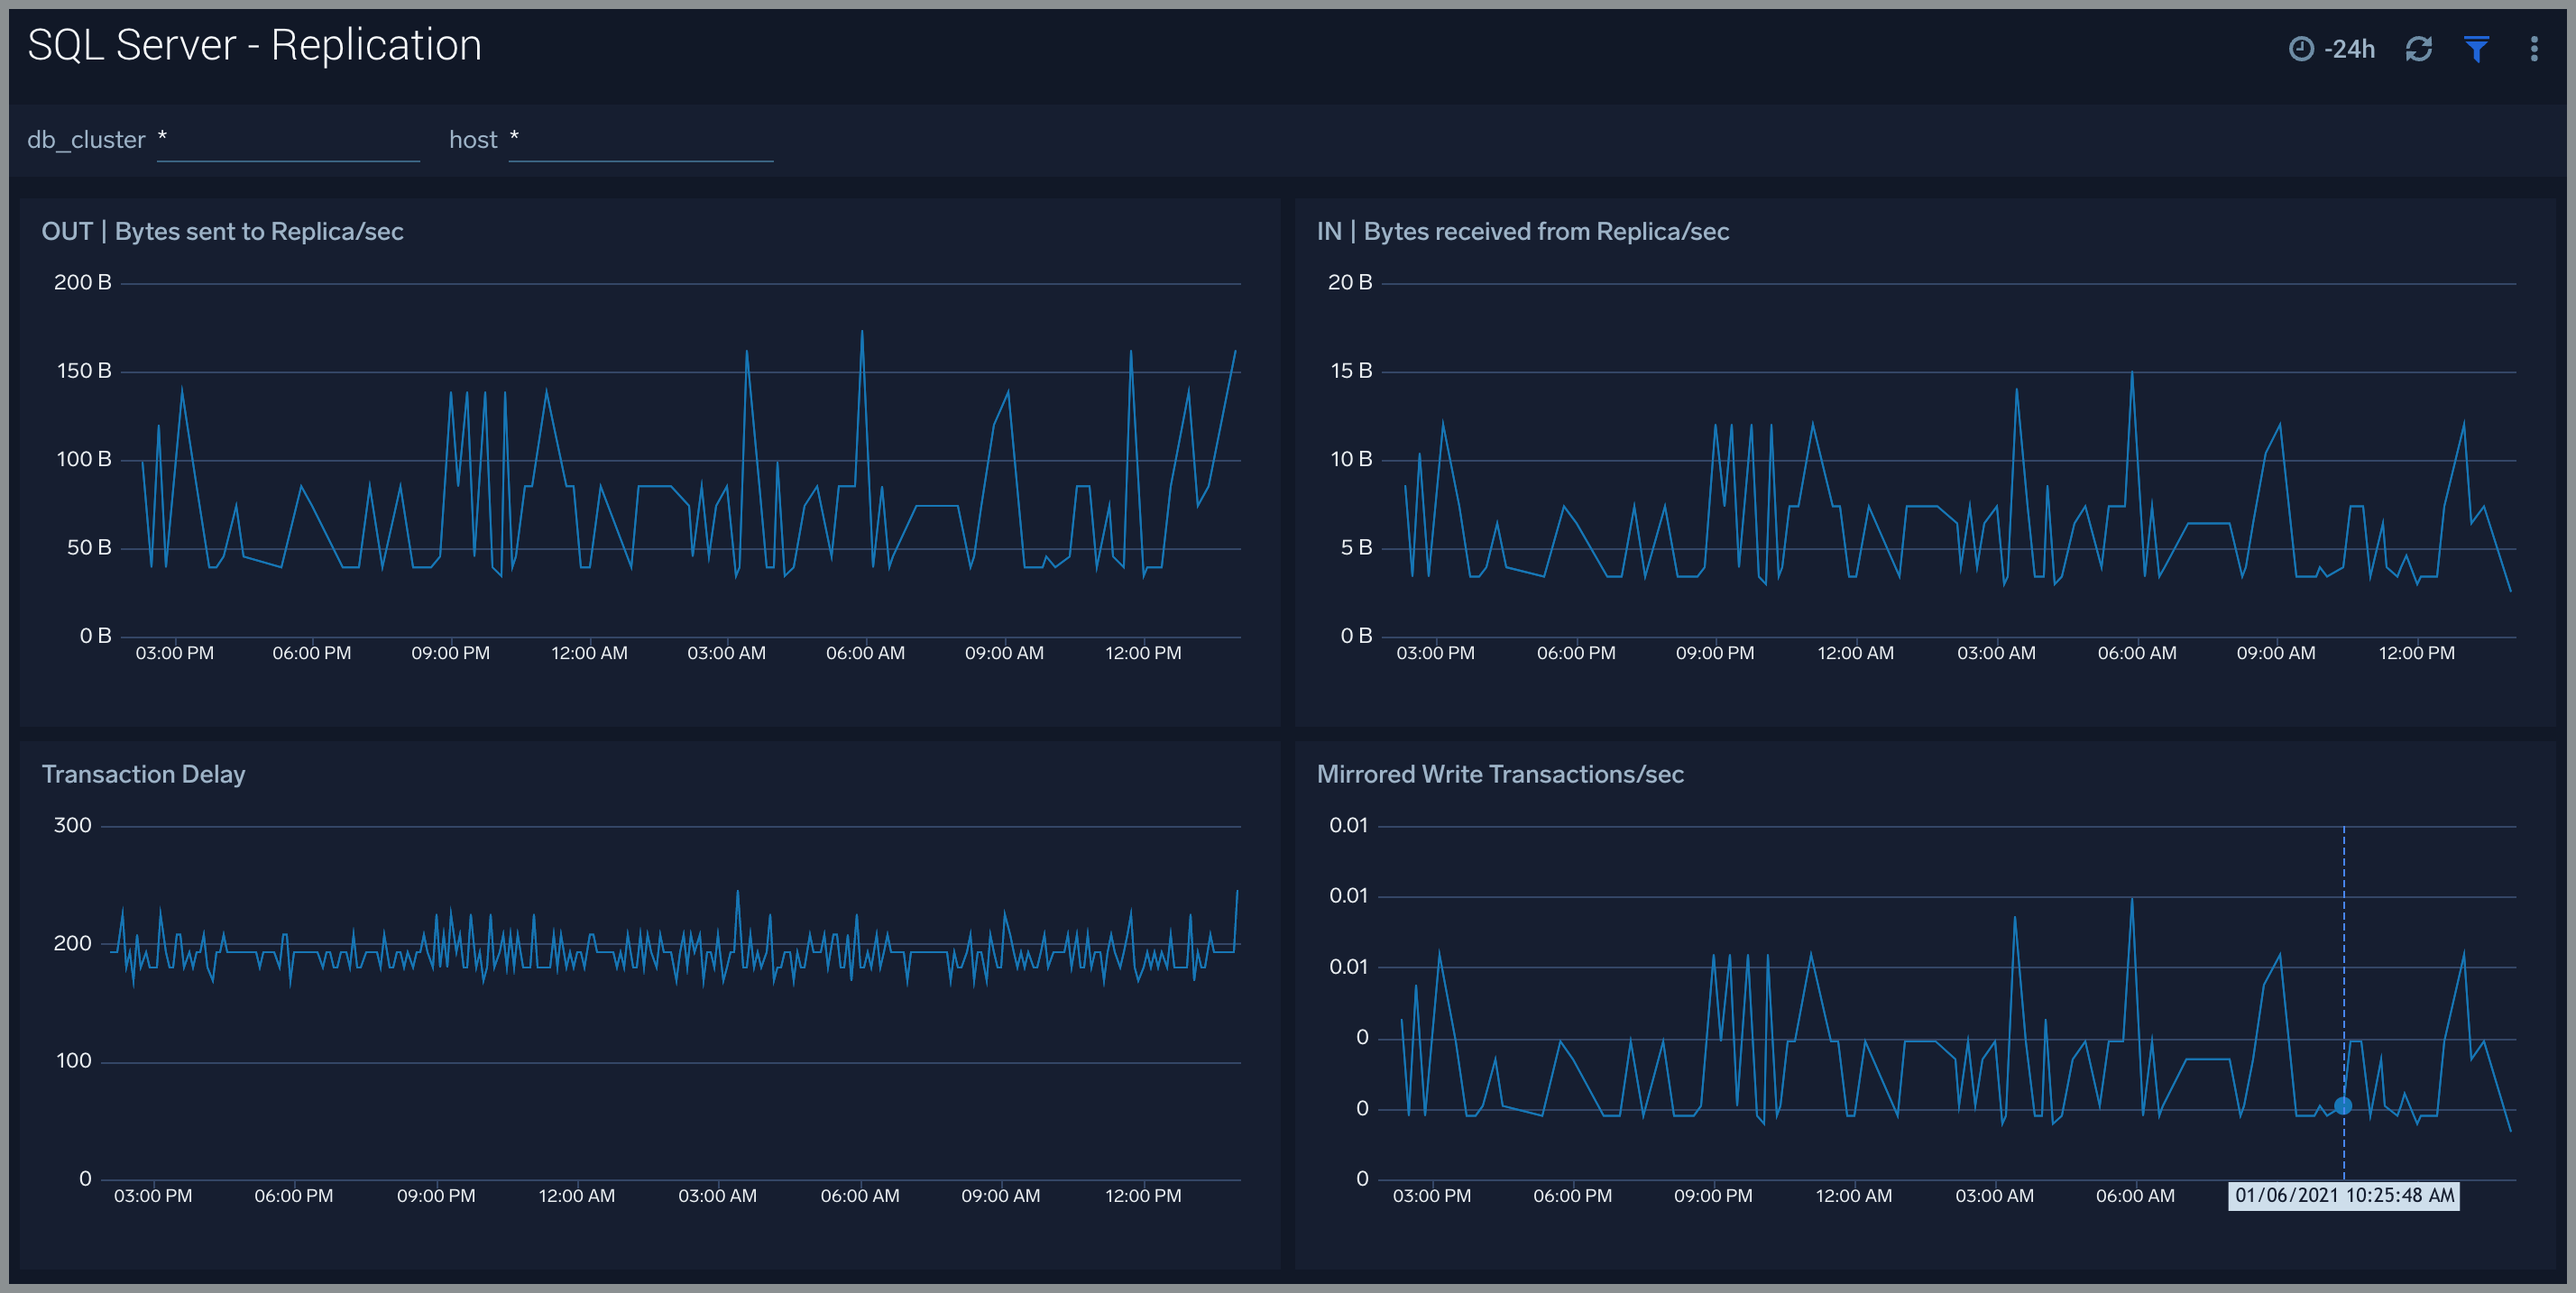
Task: Click the Mirrored Write Transactions/sec panel heading
Action: pyautogui.click(x=1501, y=774)
